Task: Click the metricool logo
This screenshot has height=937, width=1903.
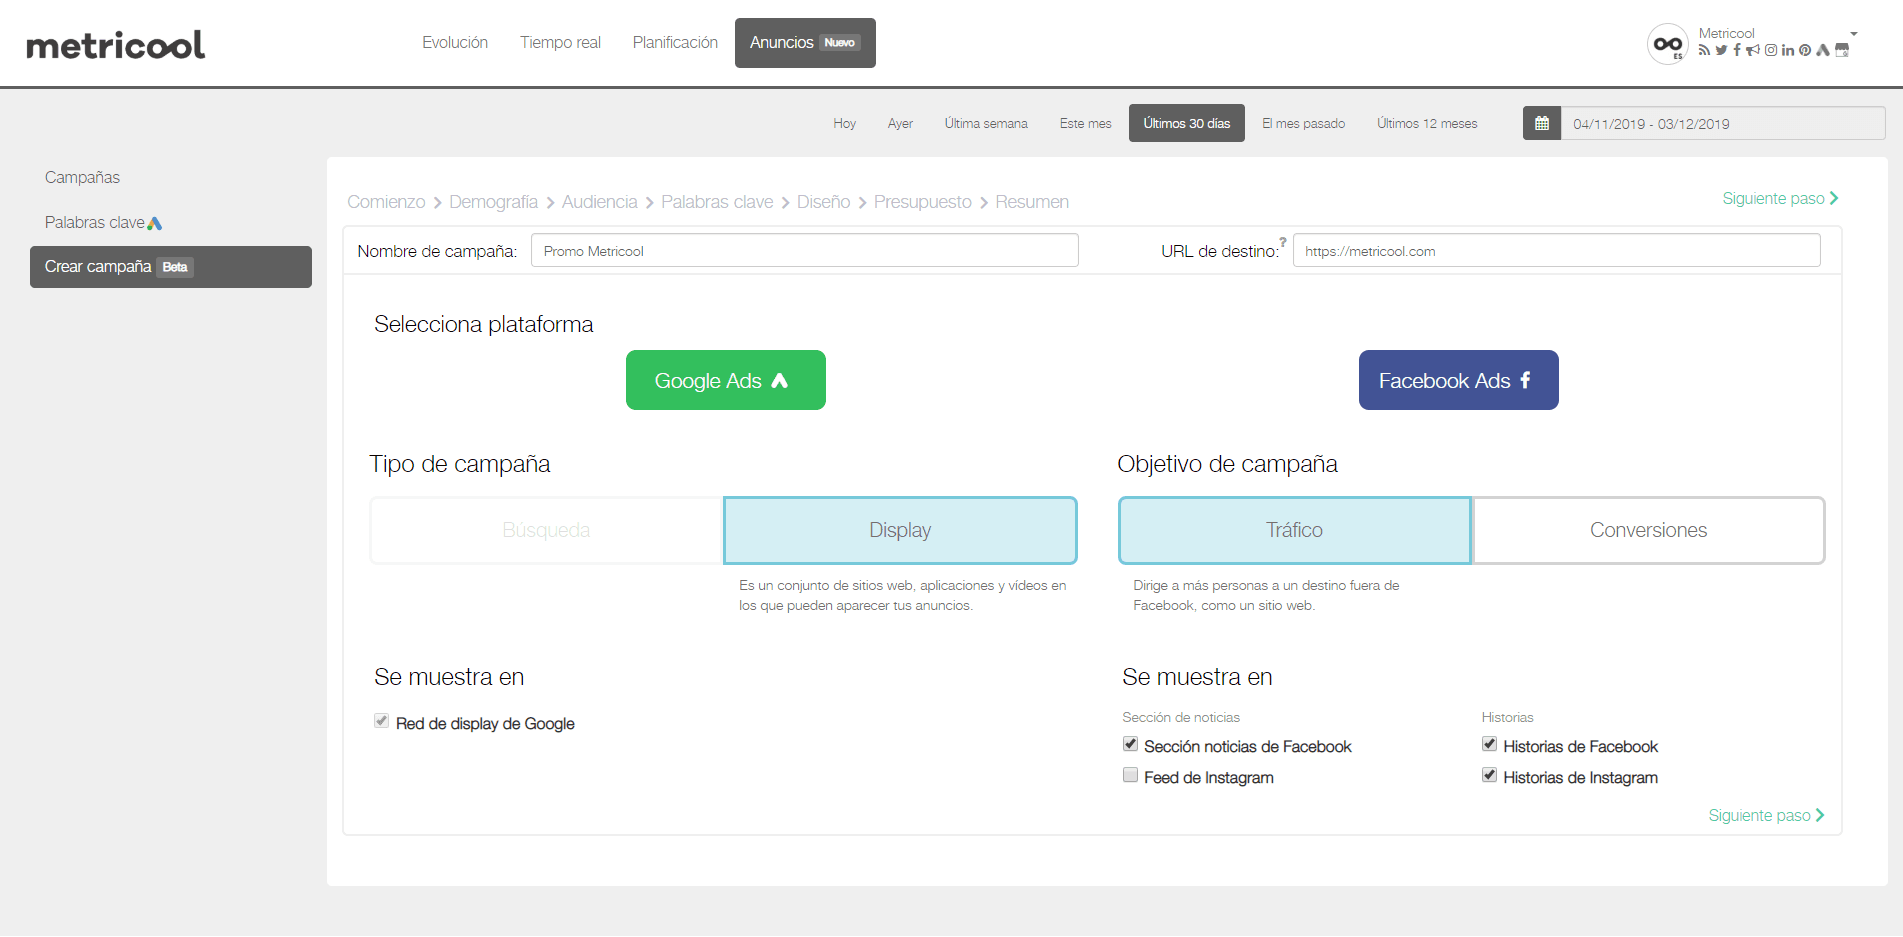Action: click(x=115, y=45)
